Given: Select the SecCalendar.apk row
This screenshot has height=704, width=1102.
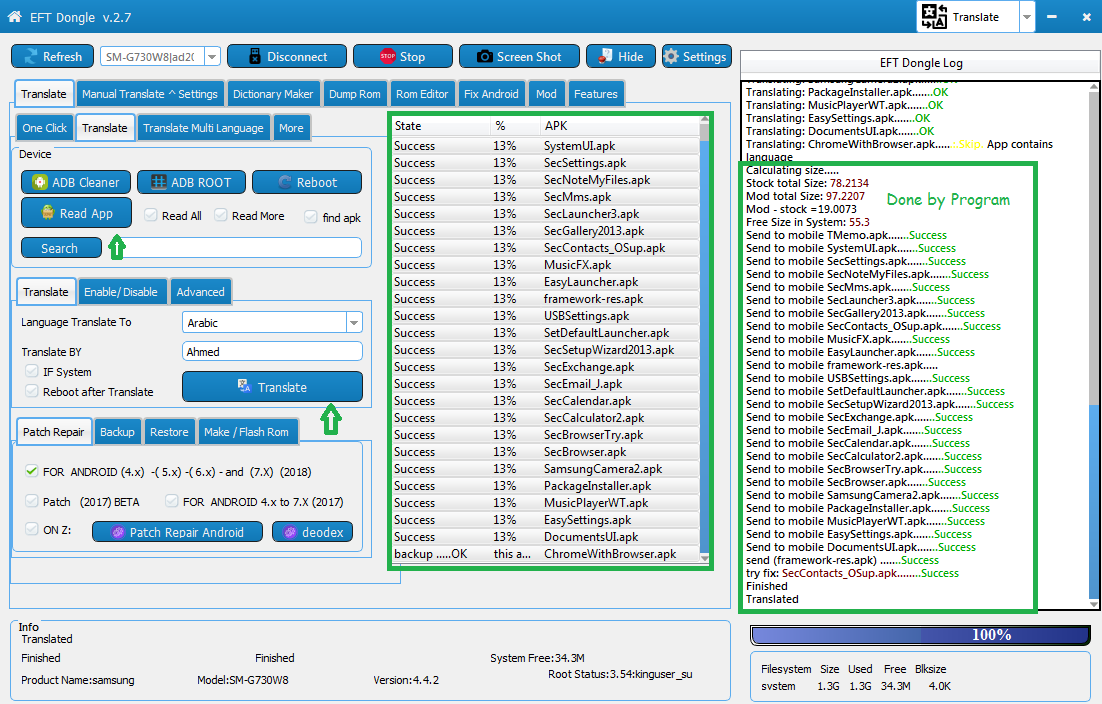Looking at the screenshot, I should tap(545, 400).
